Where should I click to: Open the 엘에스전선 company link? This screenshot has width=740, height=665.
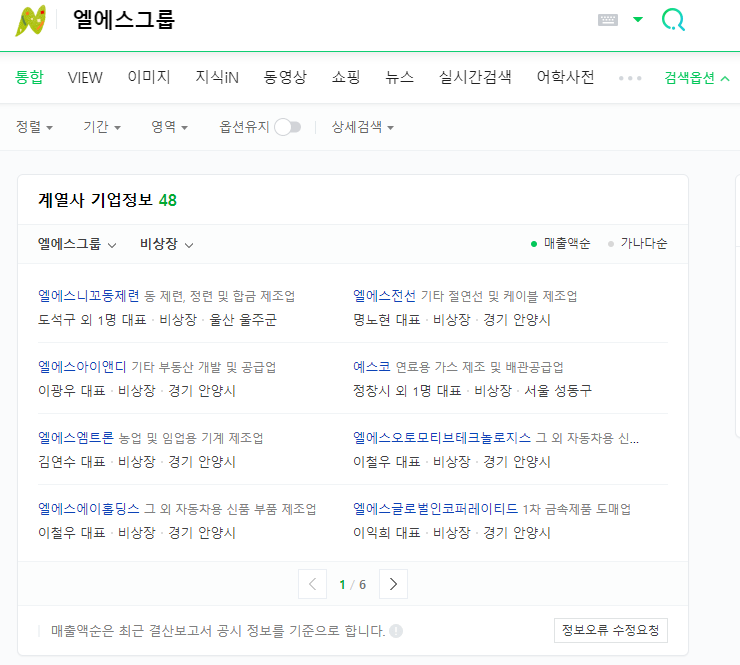pyautogui.click(x=384, y=296)
